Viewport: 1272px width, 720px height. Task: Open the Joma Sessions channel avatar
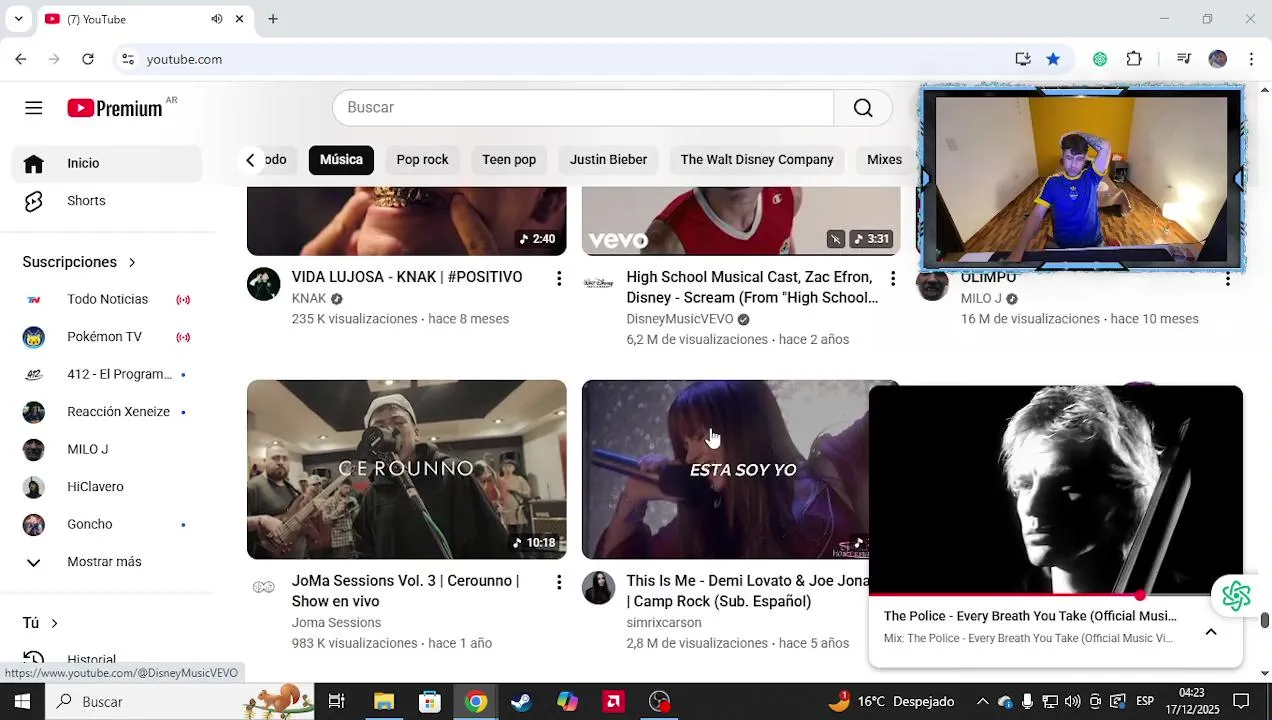coord(264,588)
